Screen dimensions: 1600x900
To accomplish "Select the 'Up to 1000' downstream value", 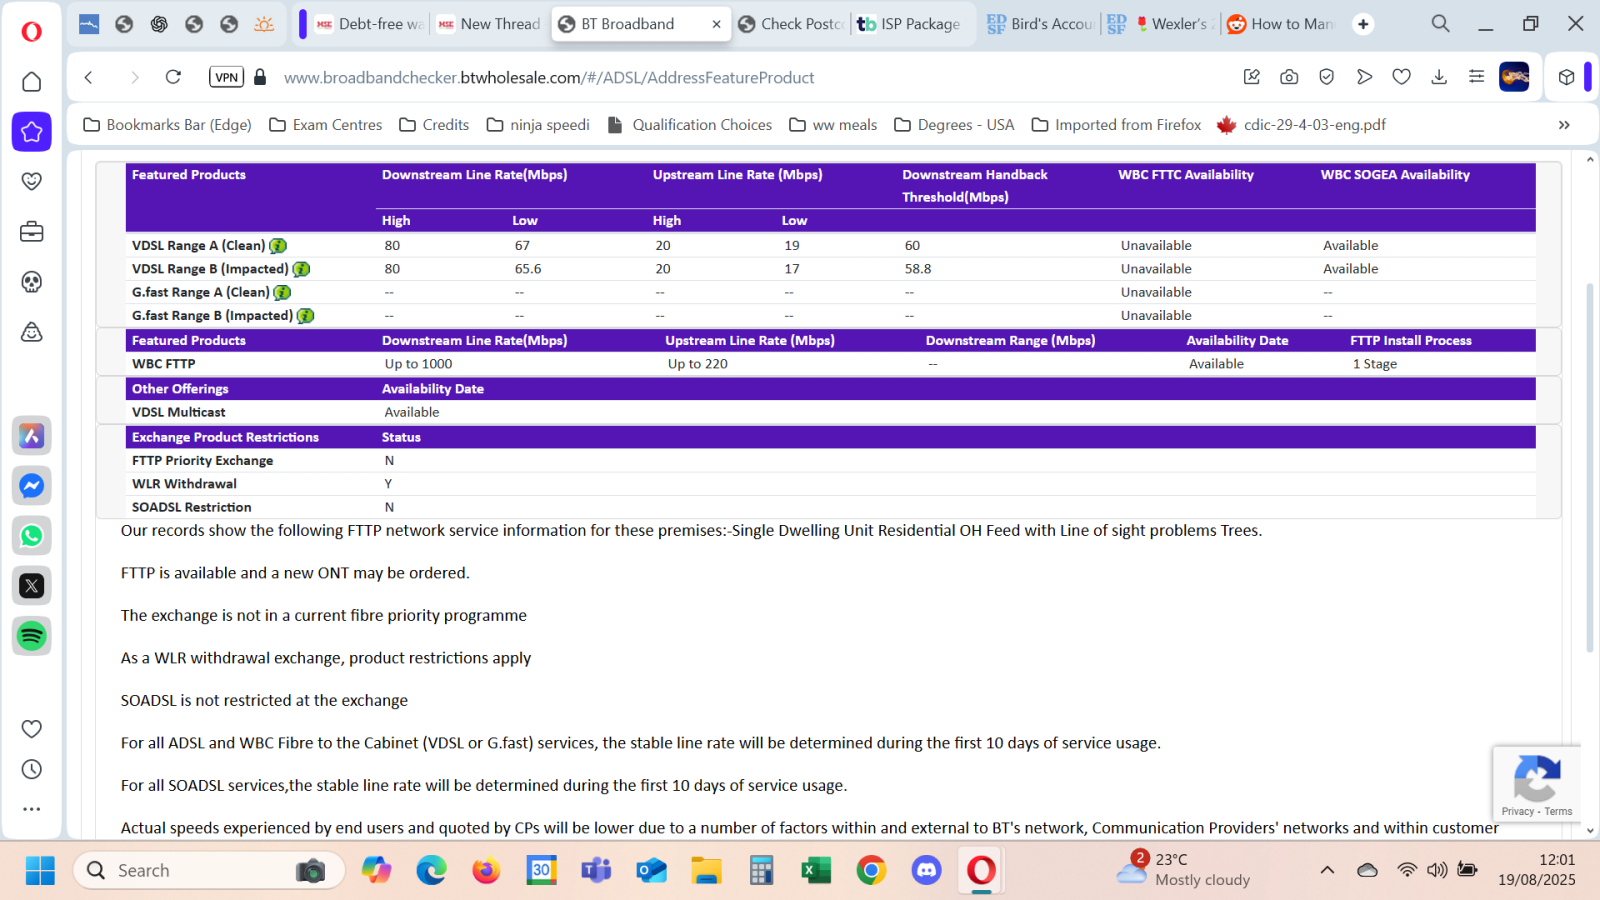I will pos(418,364).
